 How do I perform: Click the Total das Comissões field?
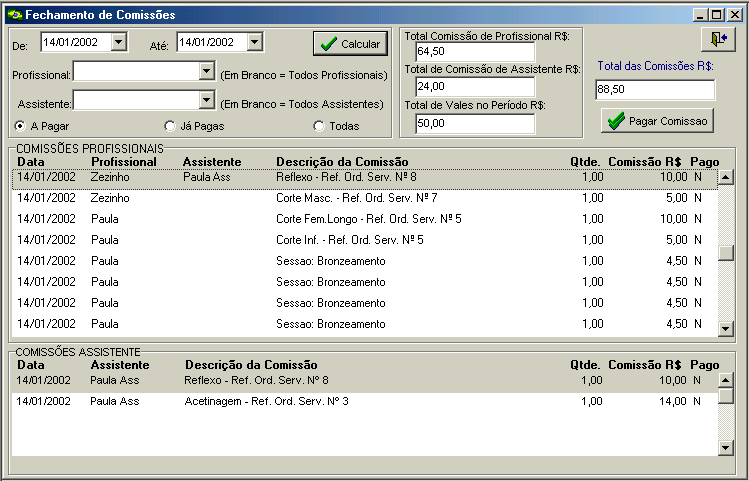[654, 90]
